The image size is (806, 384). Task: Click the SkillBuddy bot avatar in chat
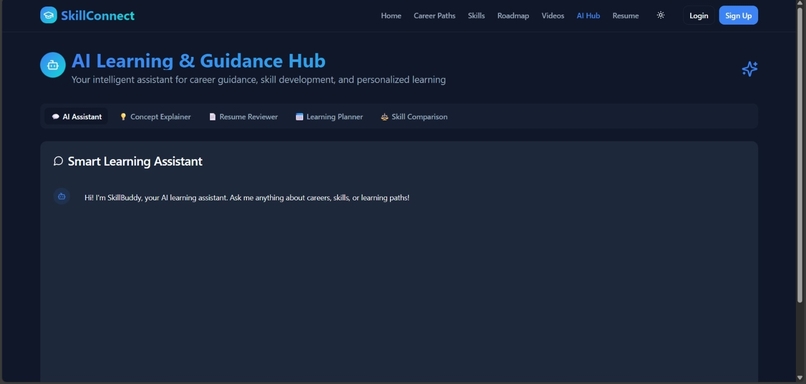coord(62,196)
